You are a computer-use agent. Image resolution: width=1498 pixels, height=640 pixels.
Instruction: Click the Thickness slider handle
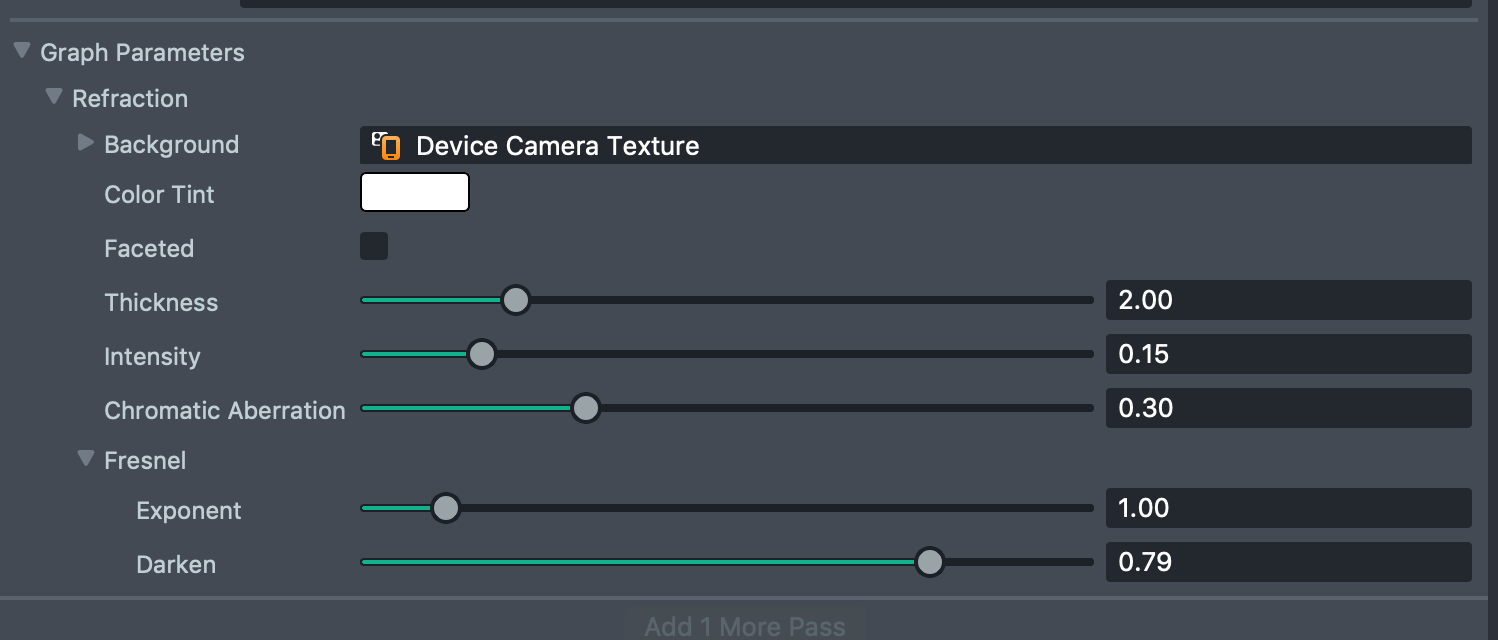pos(515,300)
